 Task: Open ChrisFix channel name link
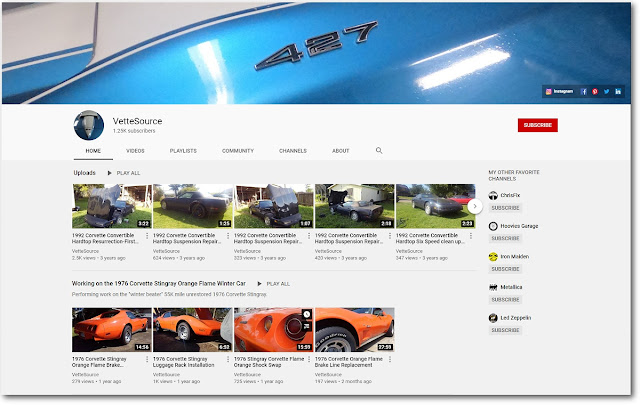point(510,196)
